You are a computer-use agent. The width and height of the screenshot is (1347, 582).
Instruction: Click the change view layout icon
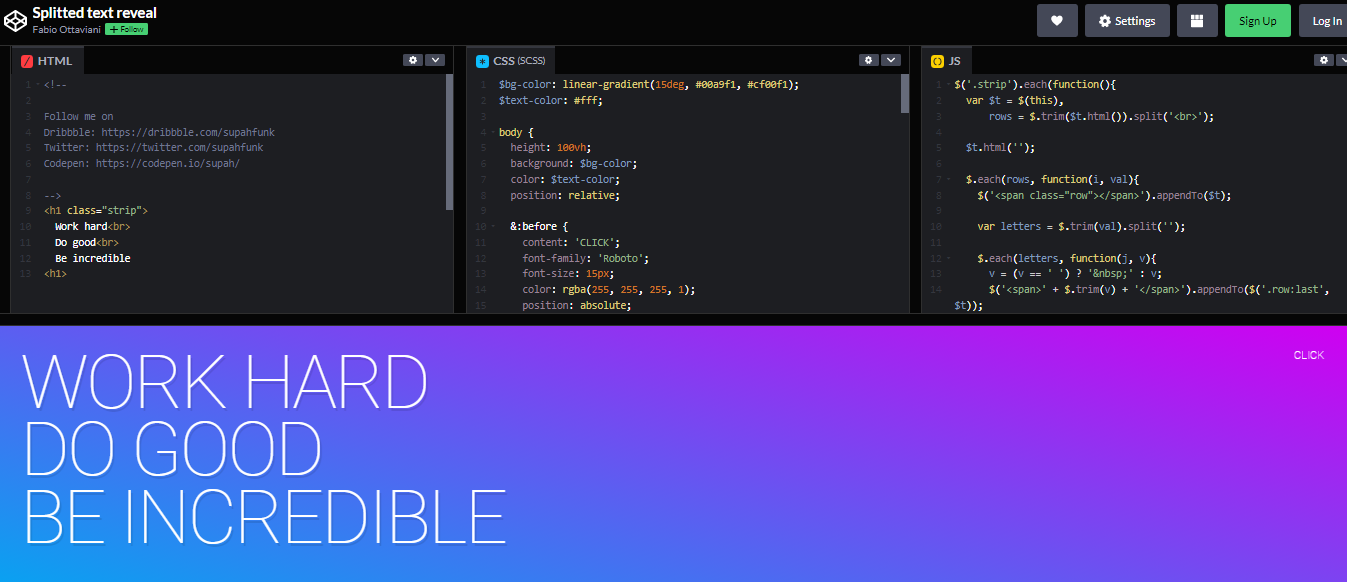click(x=1196, y=20)
